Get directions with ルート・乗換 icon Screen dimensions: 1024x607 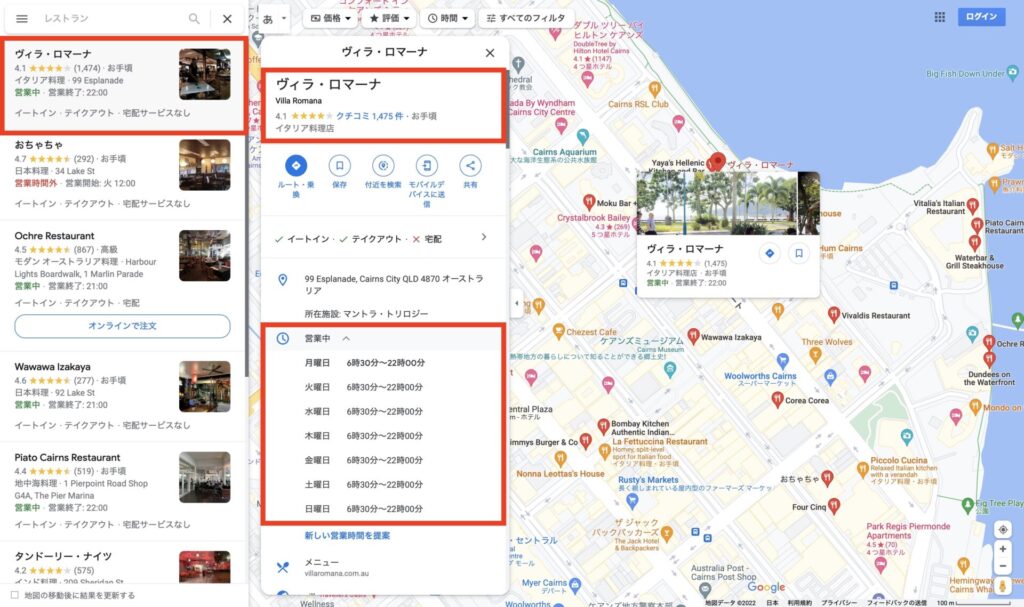(296, 166)
